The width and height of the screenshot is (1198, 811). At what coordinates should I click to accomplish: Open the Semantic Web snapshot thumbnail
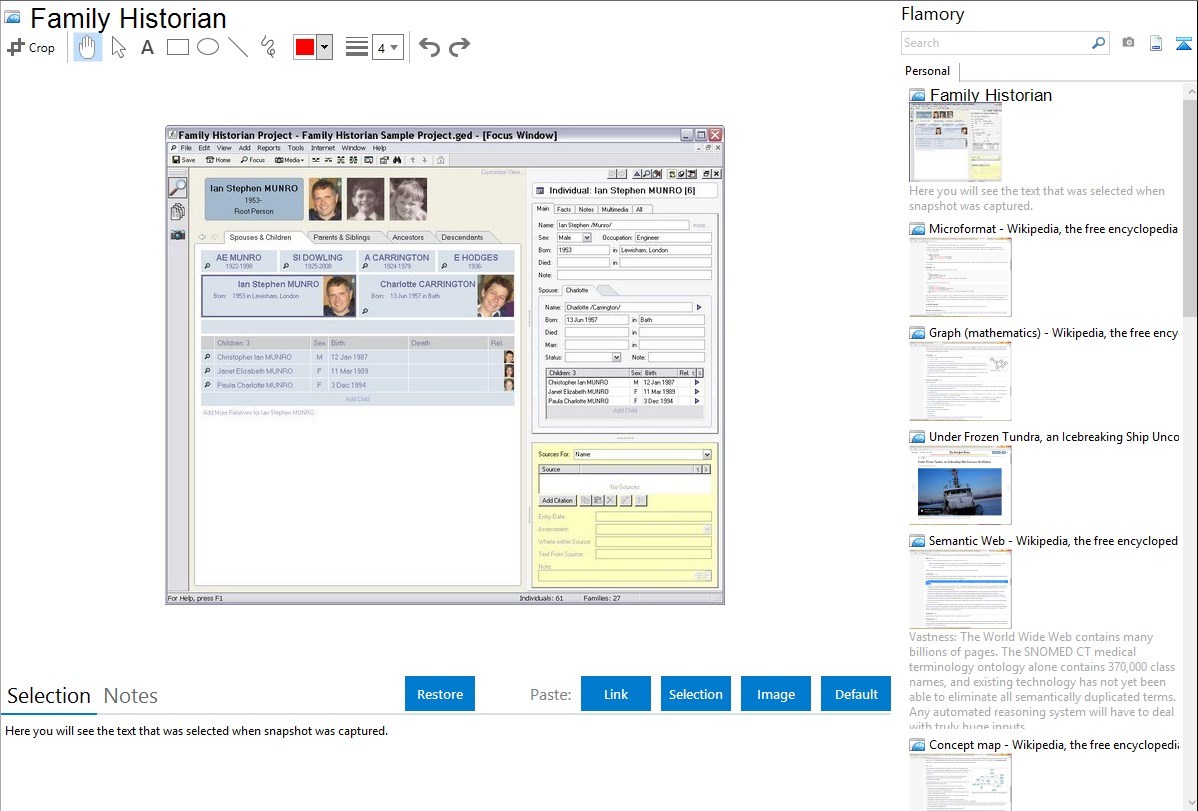coord(960,589)
